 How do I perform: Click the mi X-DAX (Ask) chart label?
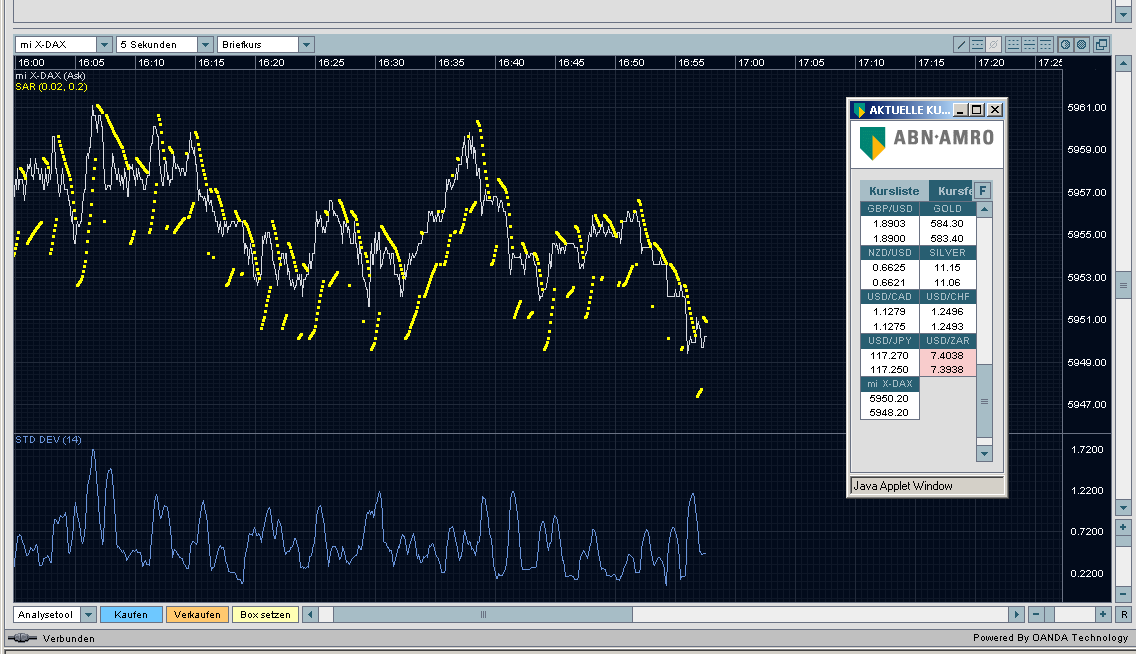51,75
